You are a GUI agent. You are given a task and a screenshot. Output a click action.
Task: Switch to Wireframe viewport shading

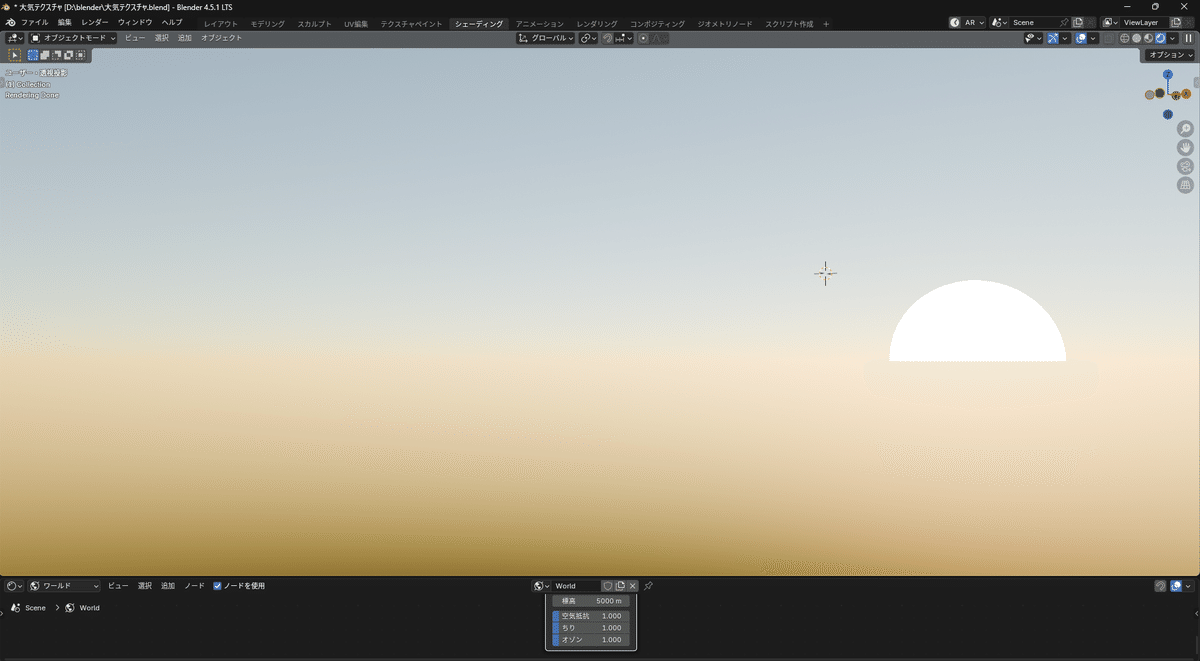[1124, 38]
